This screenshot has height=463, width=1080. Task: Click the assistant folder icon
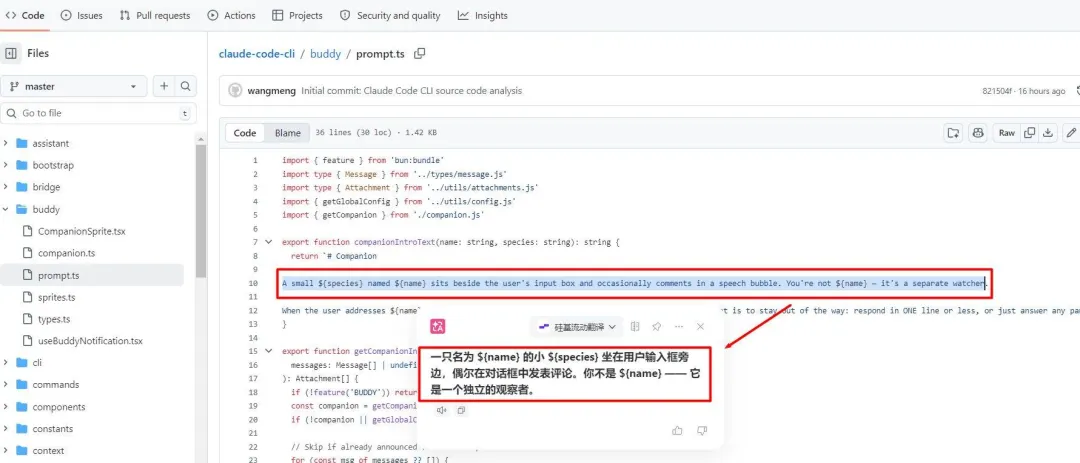pyautogui.click(x=21, y=143)
